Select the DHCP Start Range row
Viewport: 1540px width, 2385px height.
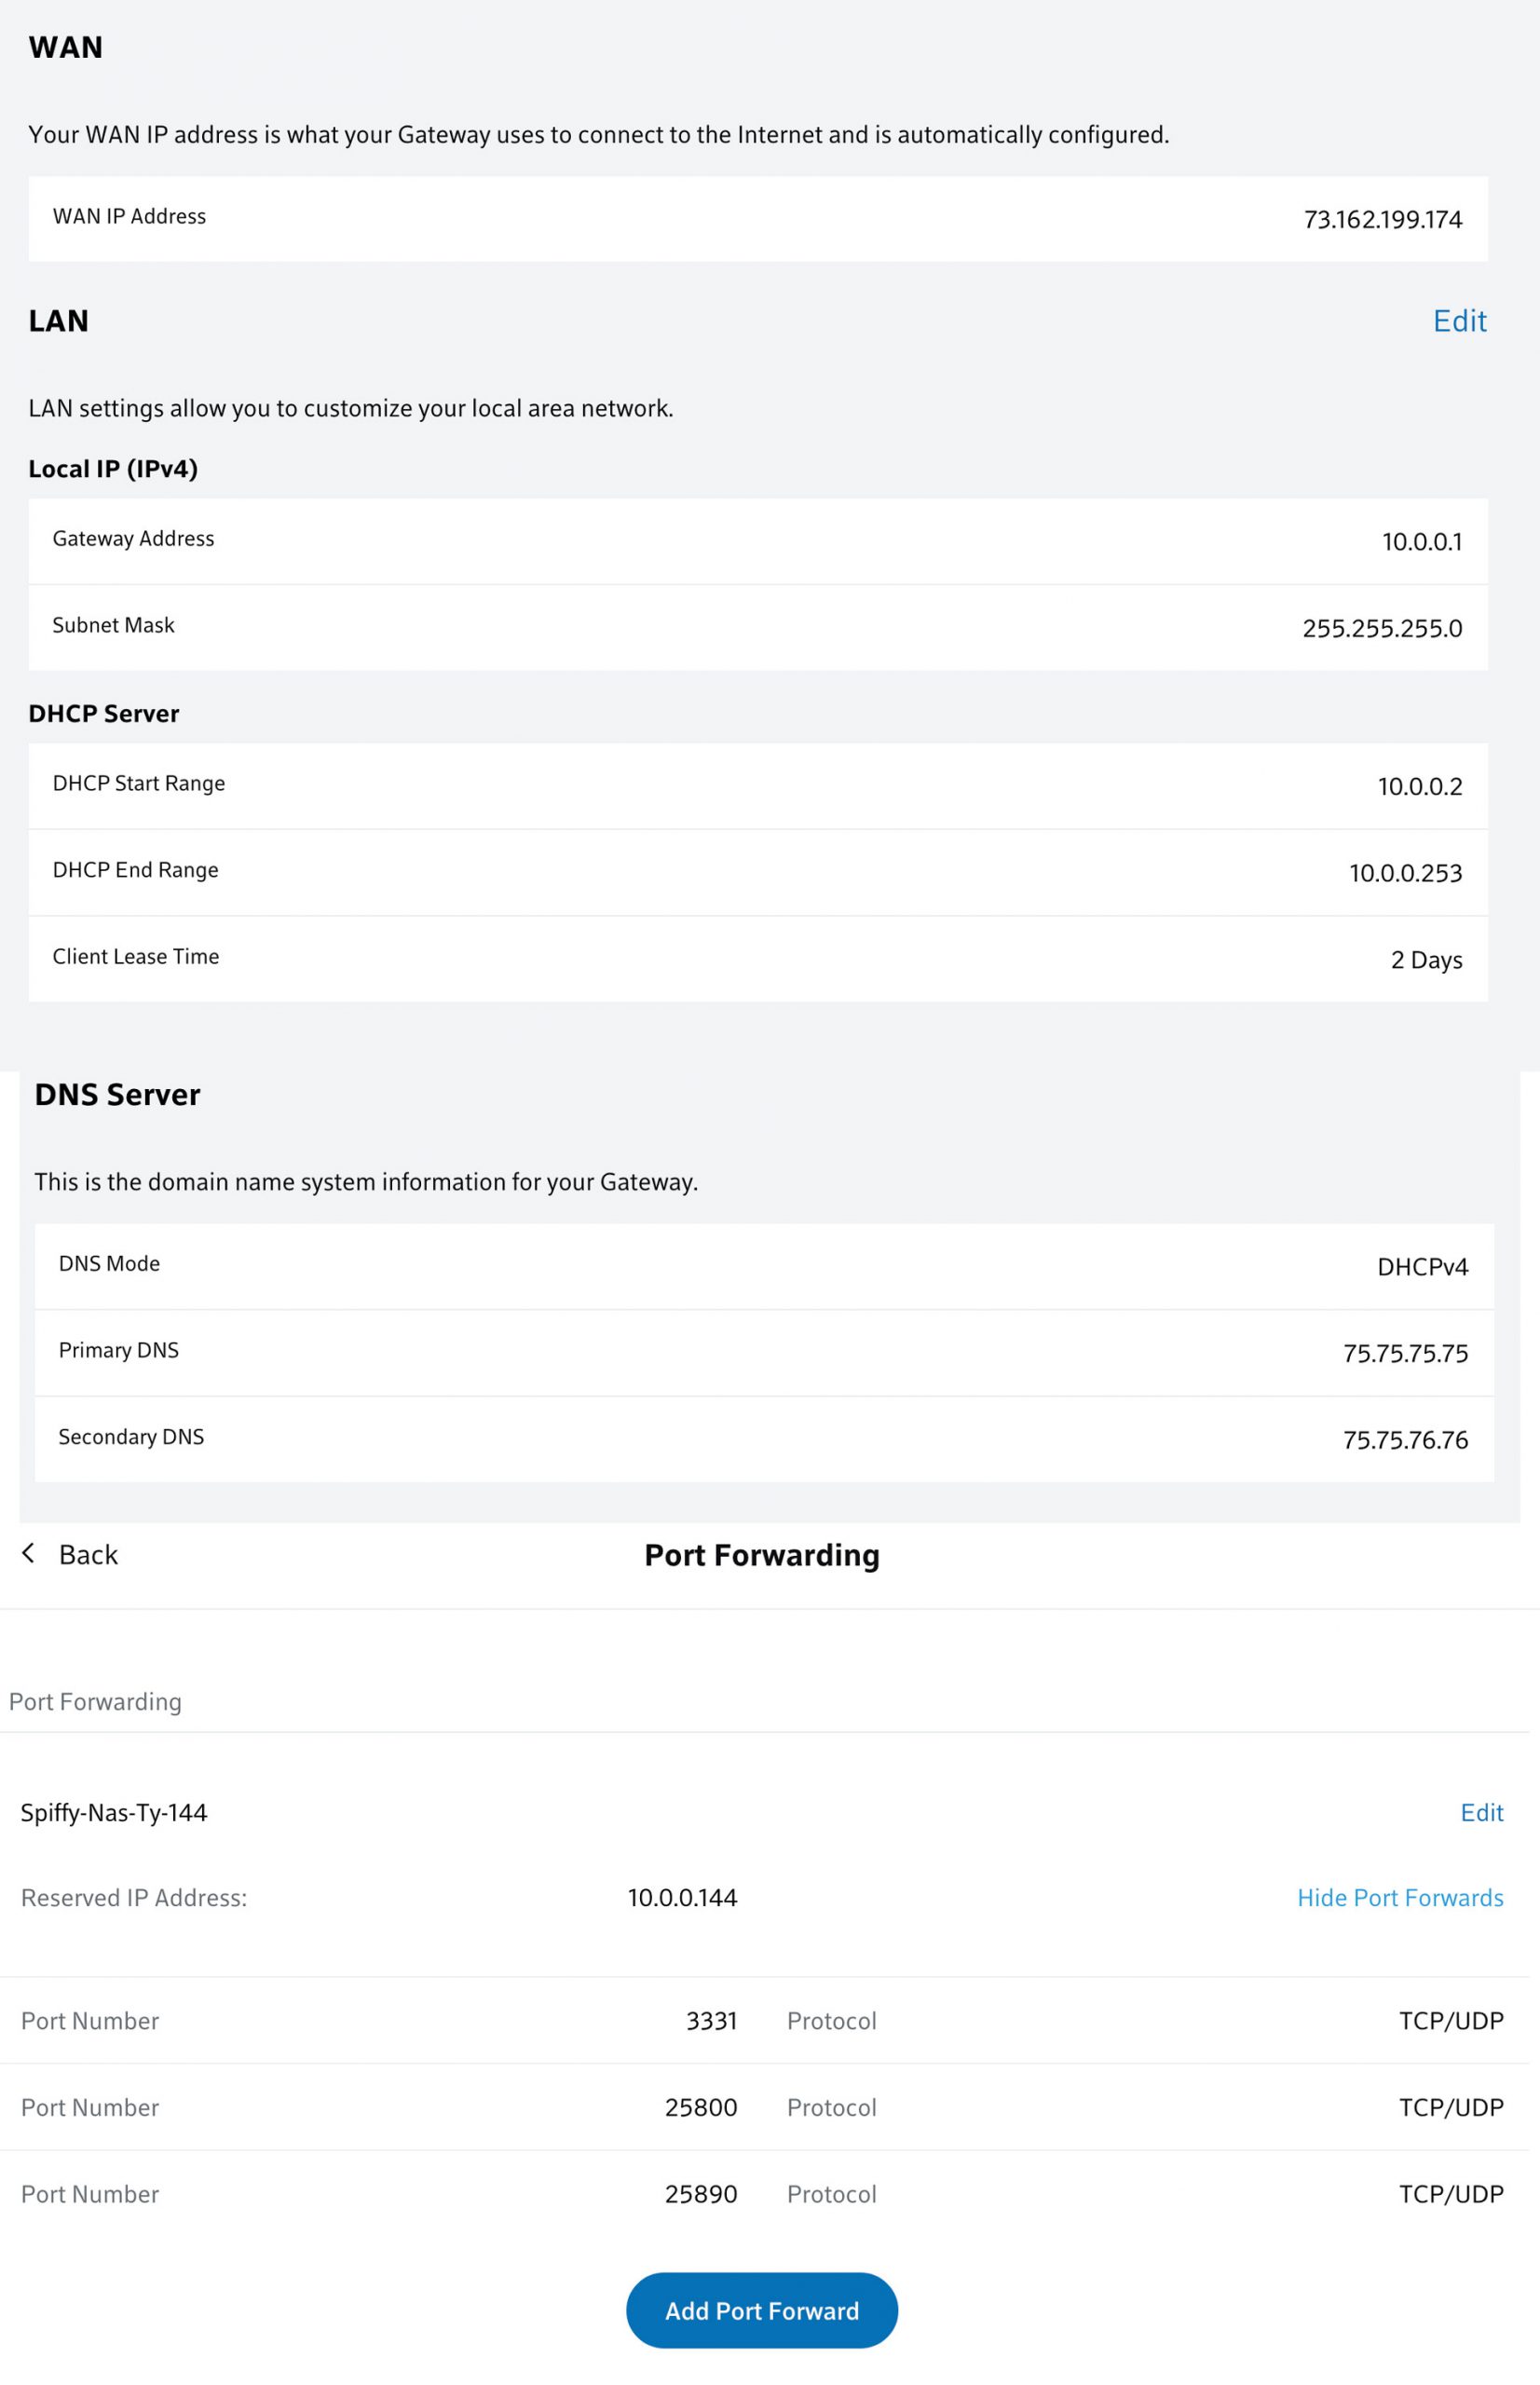pyautogui.click(x=757, y=786)
